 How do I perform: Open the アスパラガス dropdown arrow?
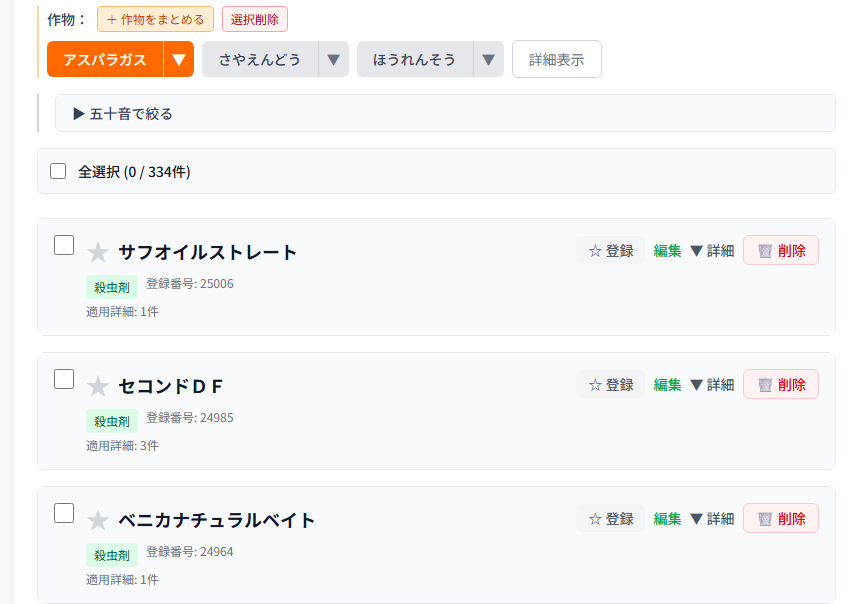pos(179,59)
